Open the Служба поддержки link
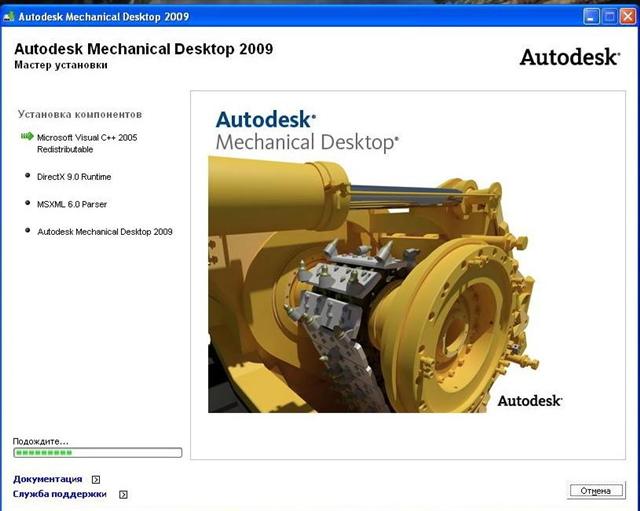Viewport: 640px width, 511px height. 60,494
